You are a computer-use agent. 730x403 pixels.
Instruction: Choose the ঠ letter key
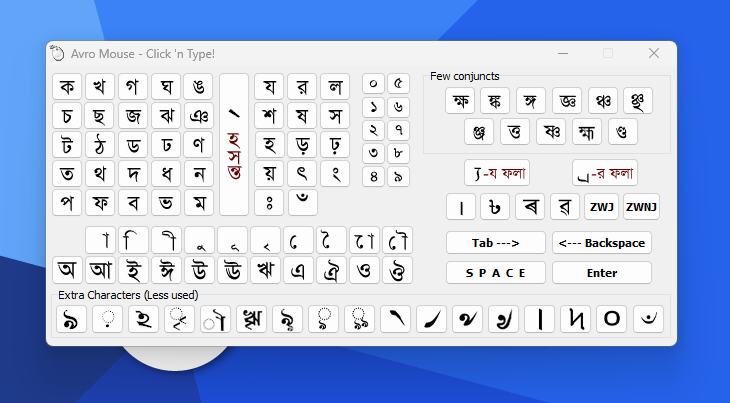[100, 145]
